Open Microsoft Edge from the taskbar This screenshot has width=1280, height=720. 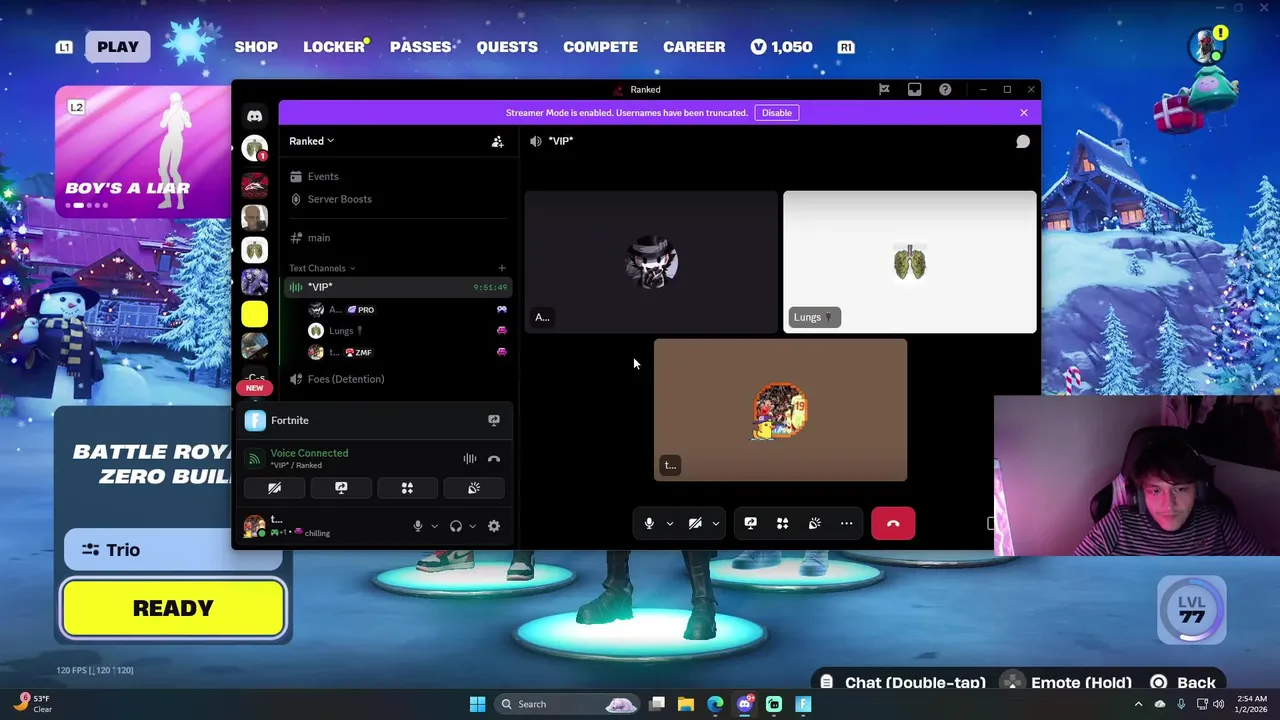(x=715, y=704)
